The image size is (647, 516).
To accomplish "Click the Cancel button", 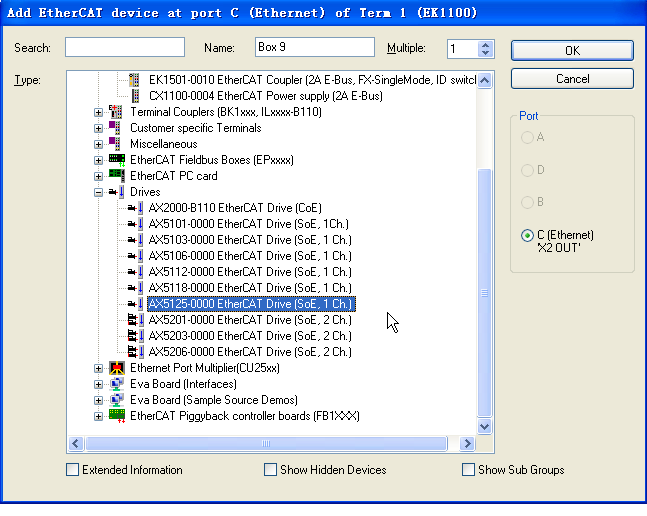I will (x=572, y=79).
